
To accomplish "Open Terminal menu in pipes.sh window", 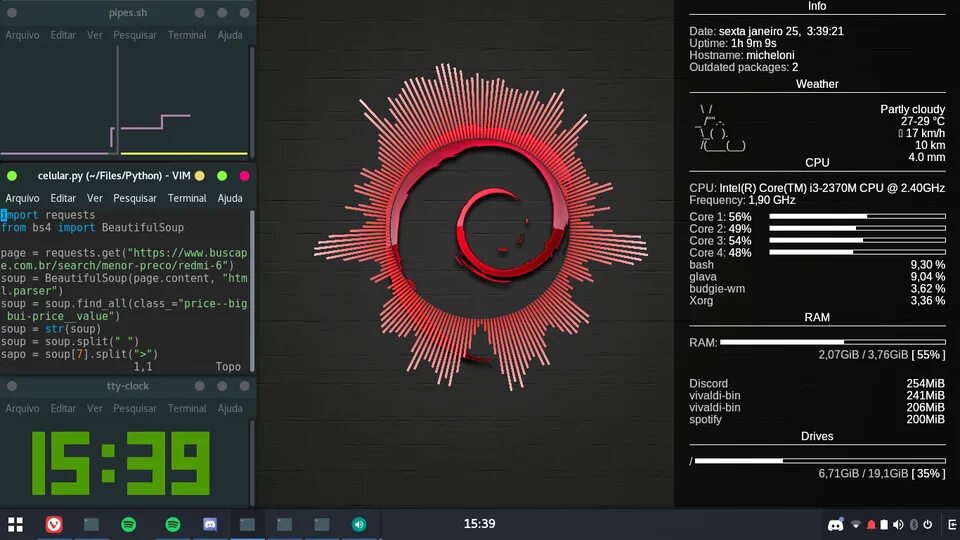I will click(187, 35).
